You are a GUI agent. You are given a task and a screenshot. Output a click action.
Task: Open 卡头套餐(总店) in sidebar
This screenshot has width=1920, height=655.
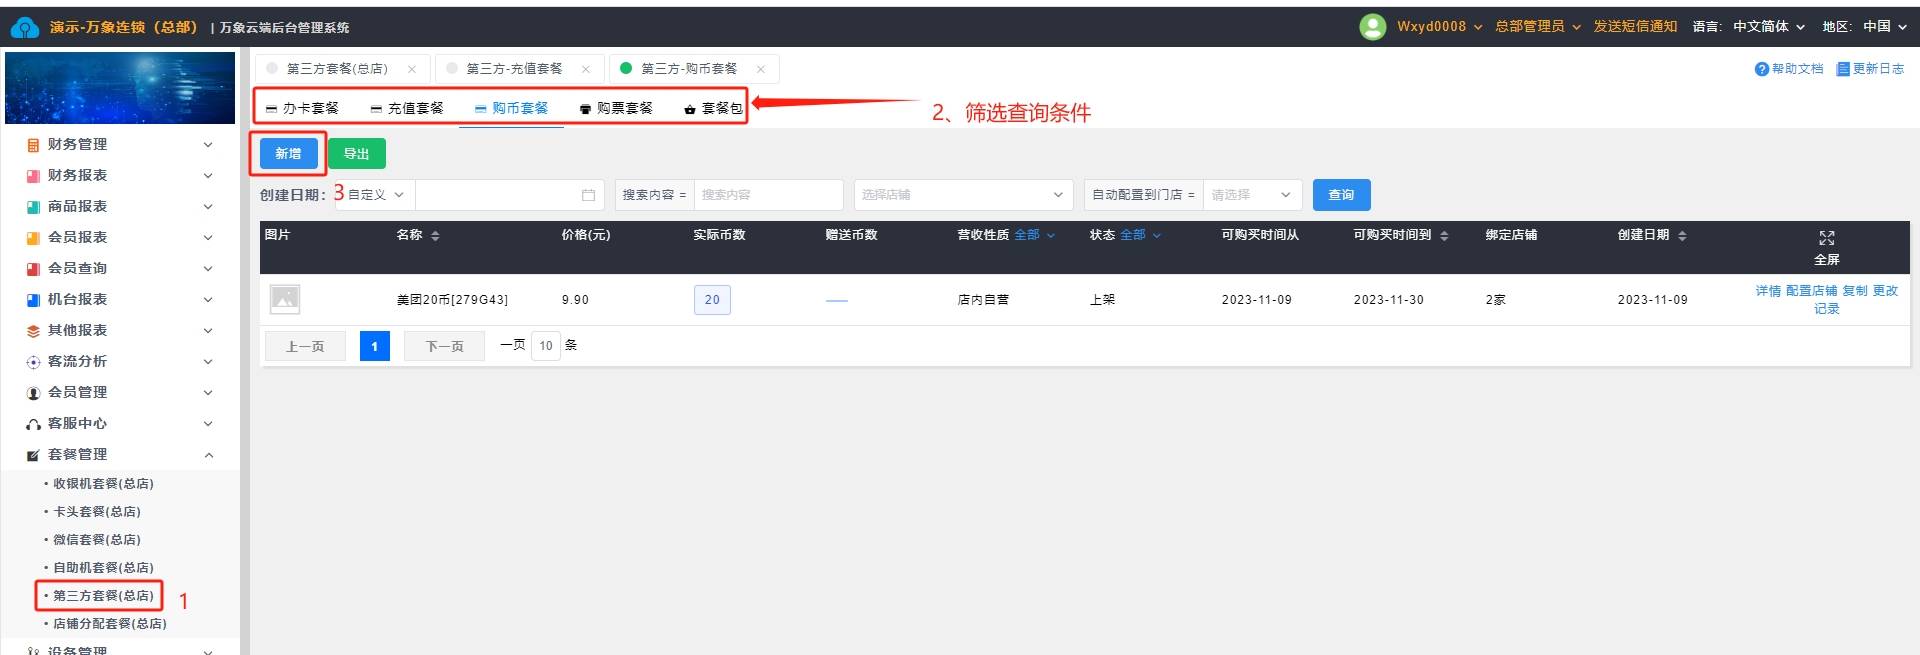(96, 512)
